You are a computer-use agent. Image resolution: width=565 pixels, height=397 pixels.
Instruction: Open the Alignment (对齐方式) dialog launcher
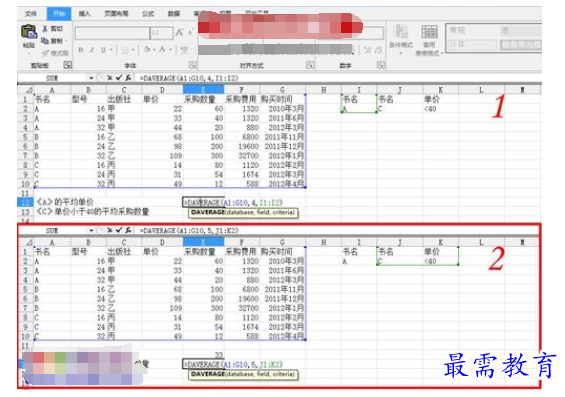310,65
